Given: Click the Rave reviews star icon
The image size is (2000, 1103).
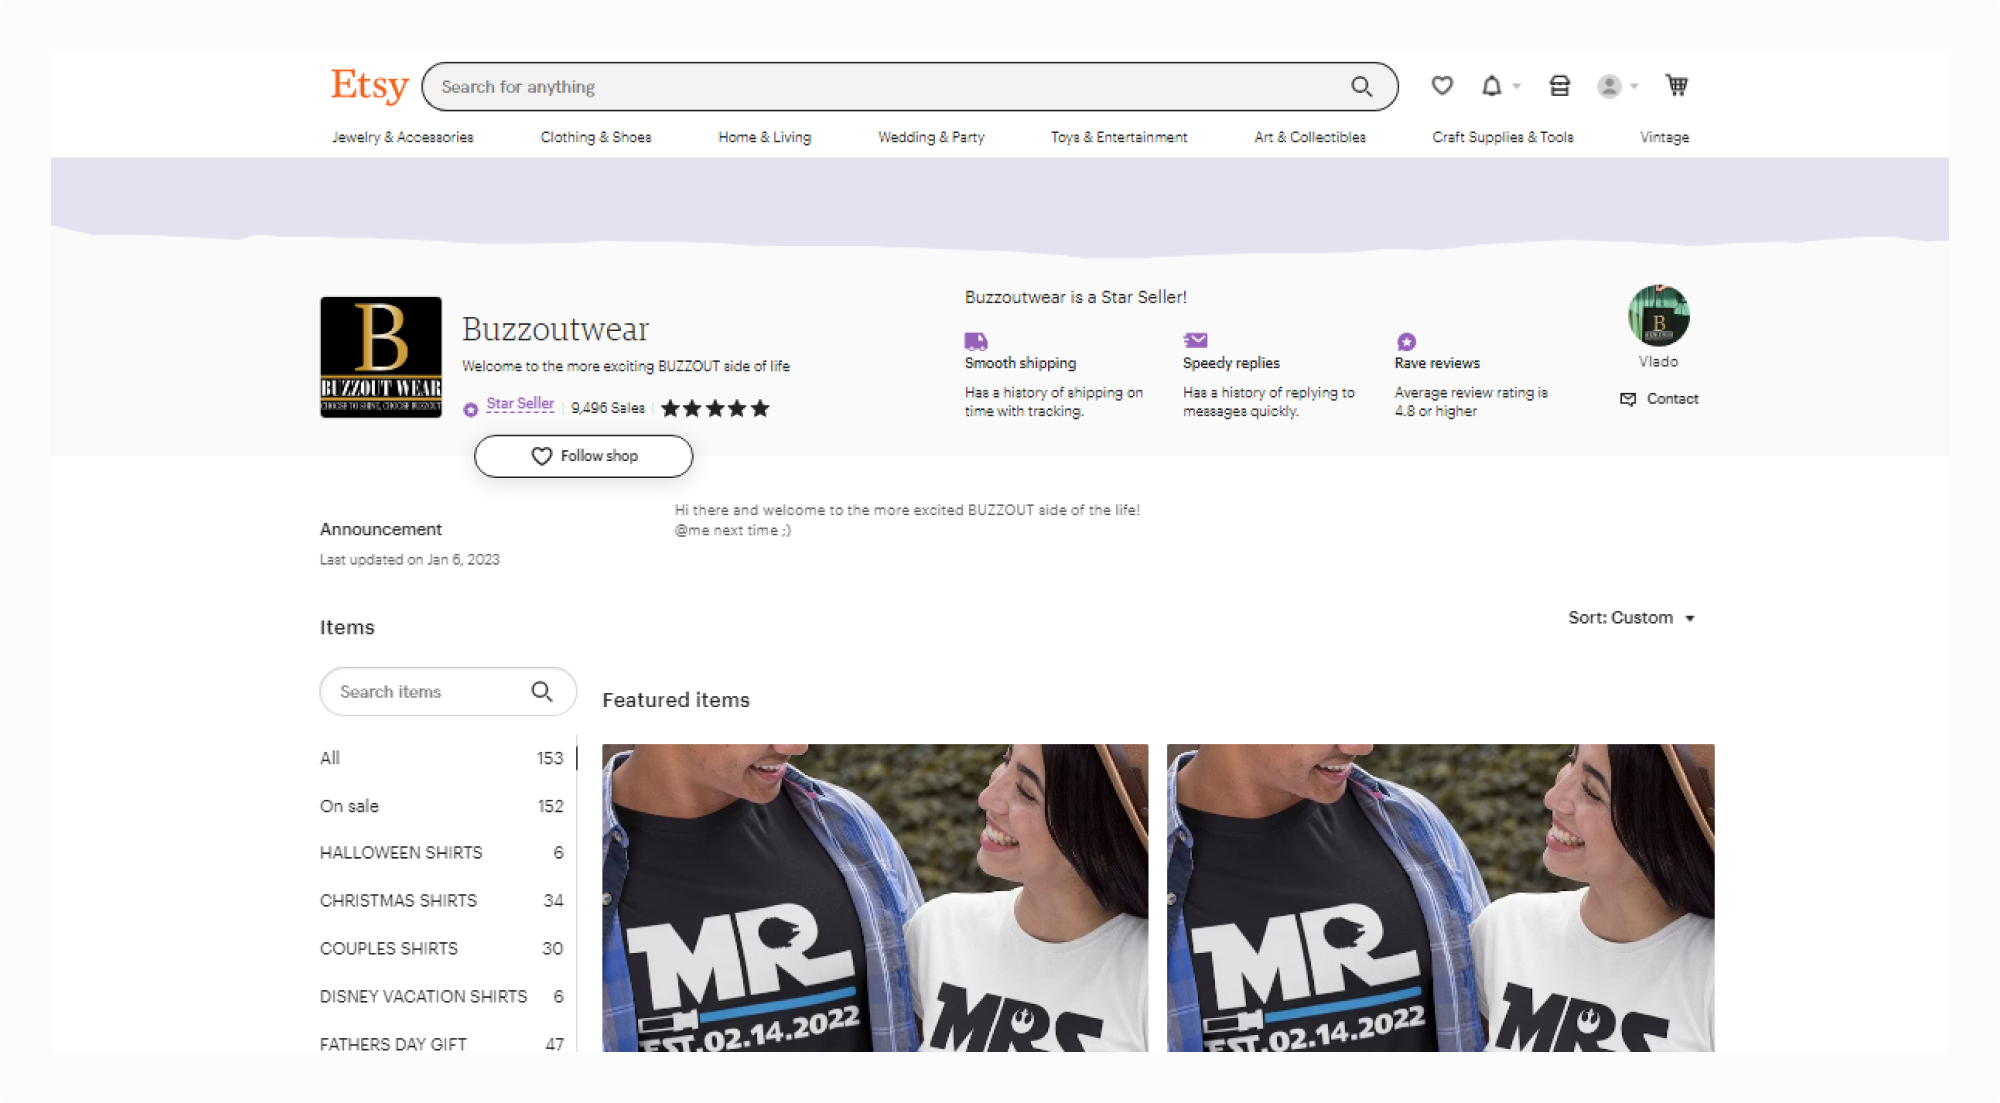Looking at the screenshot, I should pyautogui.click(x=1406, y=342).
